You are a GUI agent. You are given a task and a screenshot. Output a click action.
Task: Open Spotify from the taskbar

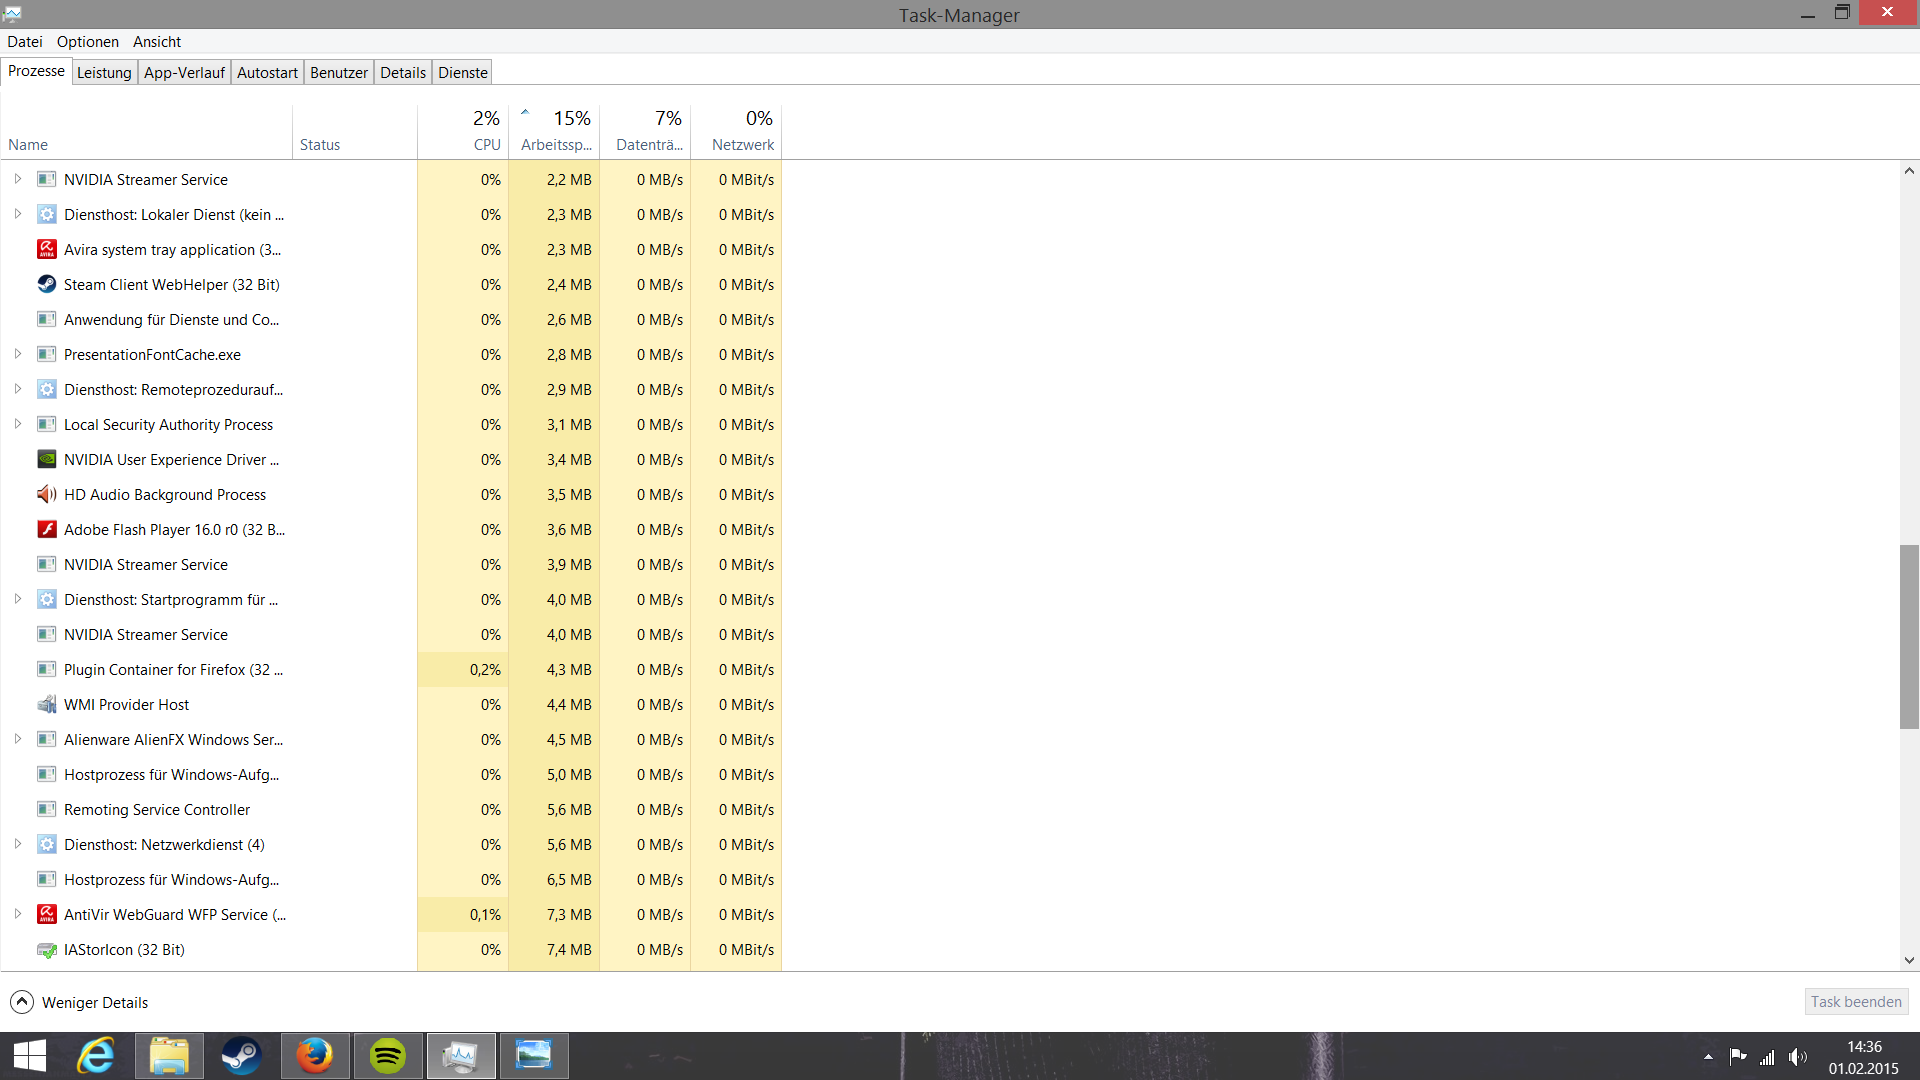[x=388, y=1056]
